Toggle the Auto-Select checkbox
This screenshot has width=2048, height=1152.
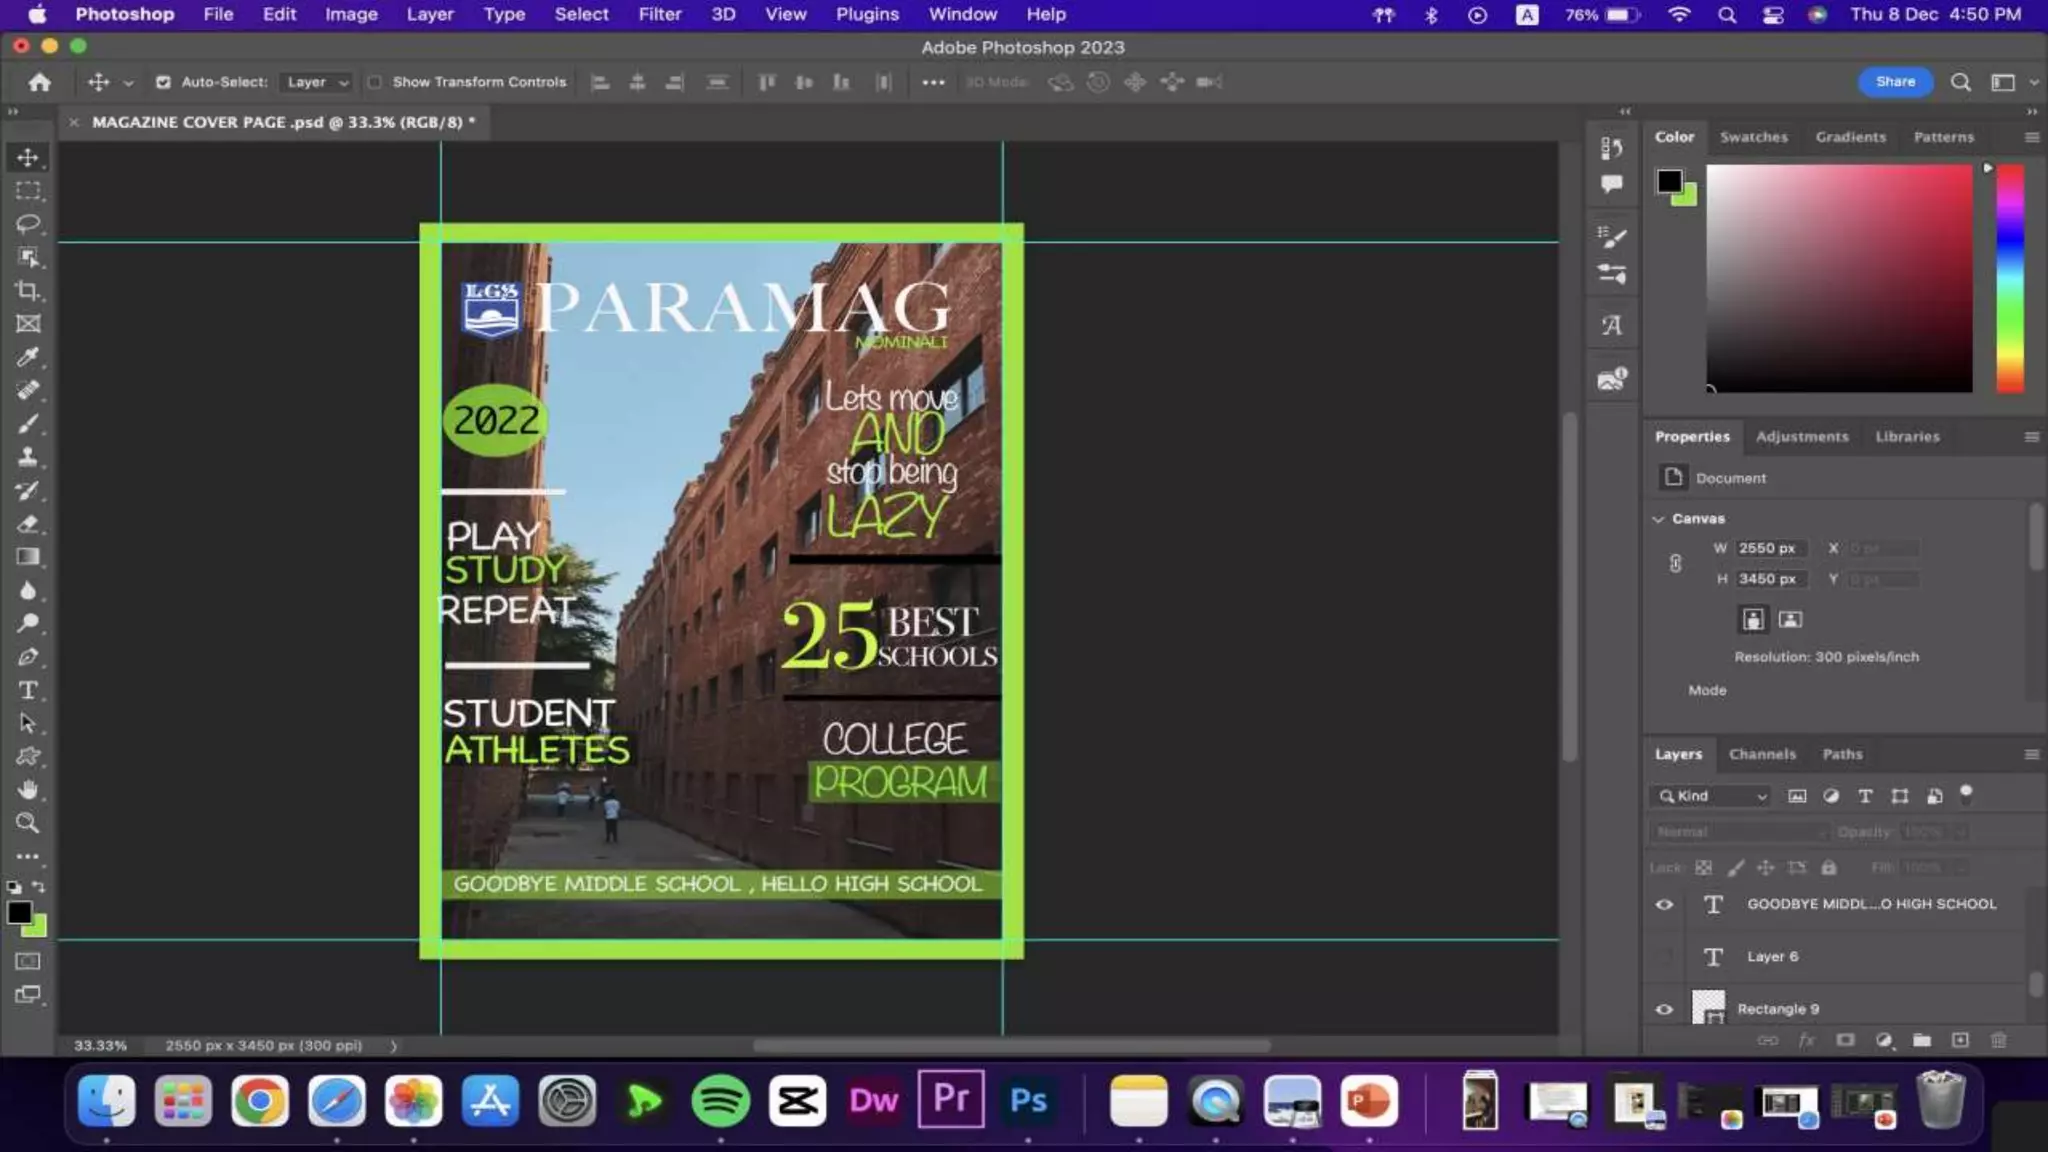(x=163, y=82)
